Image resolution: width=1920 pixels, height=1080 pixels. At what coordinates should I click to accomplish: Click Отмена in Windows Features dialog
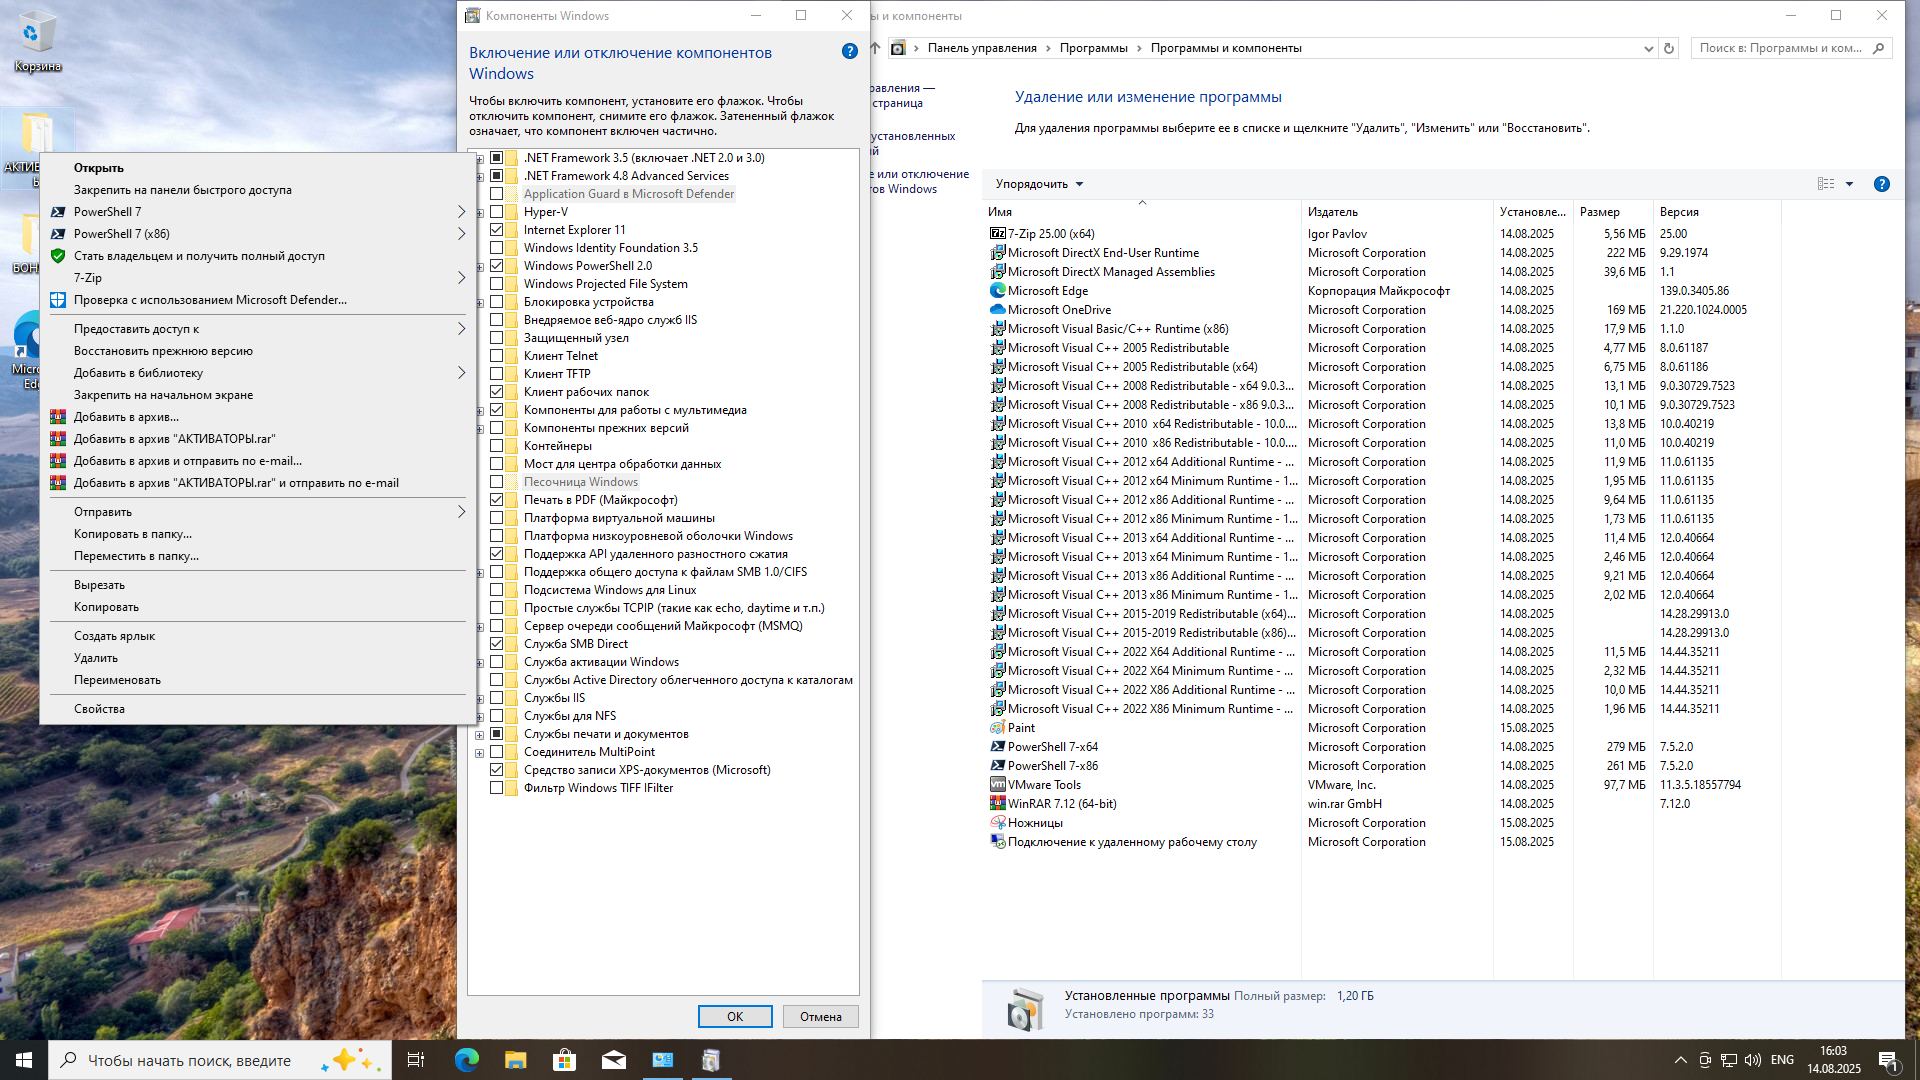(821, 1016)
